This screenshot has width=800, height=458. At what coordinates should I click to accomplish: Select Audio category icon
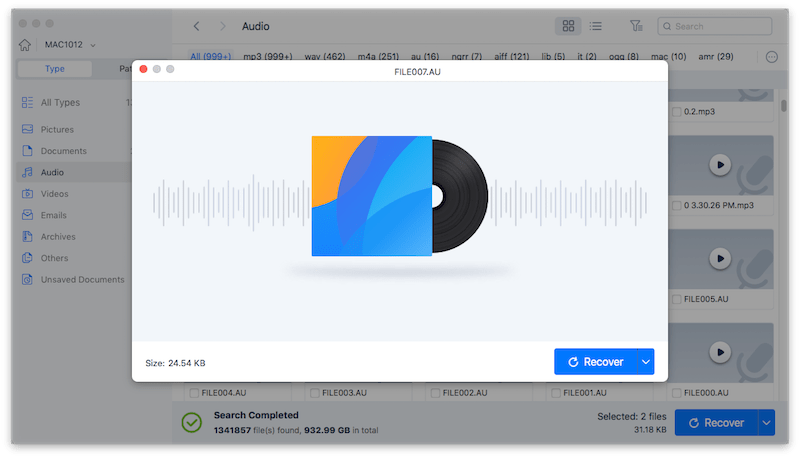pos(28,172)
